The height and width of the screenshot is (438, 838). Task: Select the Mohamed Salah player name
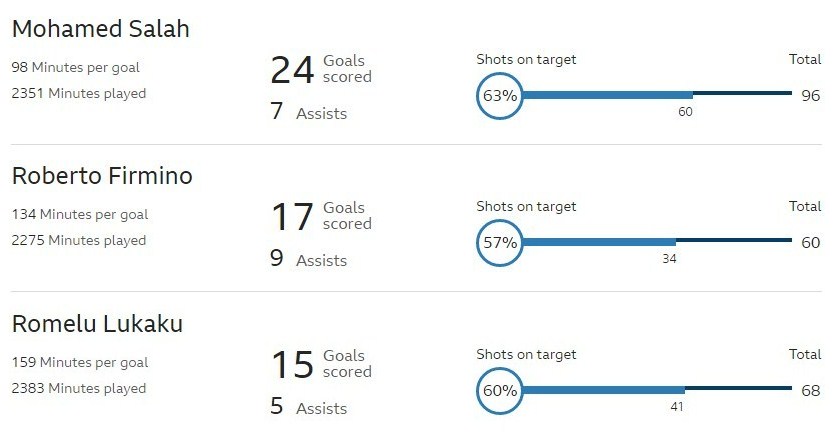tap(101, 29)
